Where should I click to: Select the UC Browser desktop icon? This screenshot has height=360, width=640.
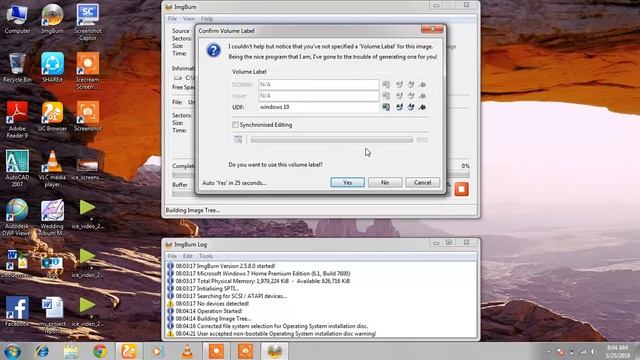click(52, 116)
